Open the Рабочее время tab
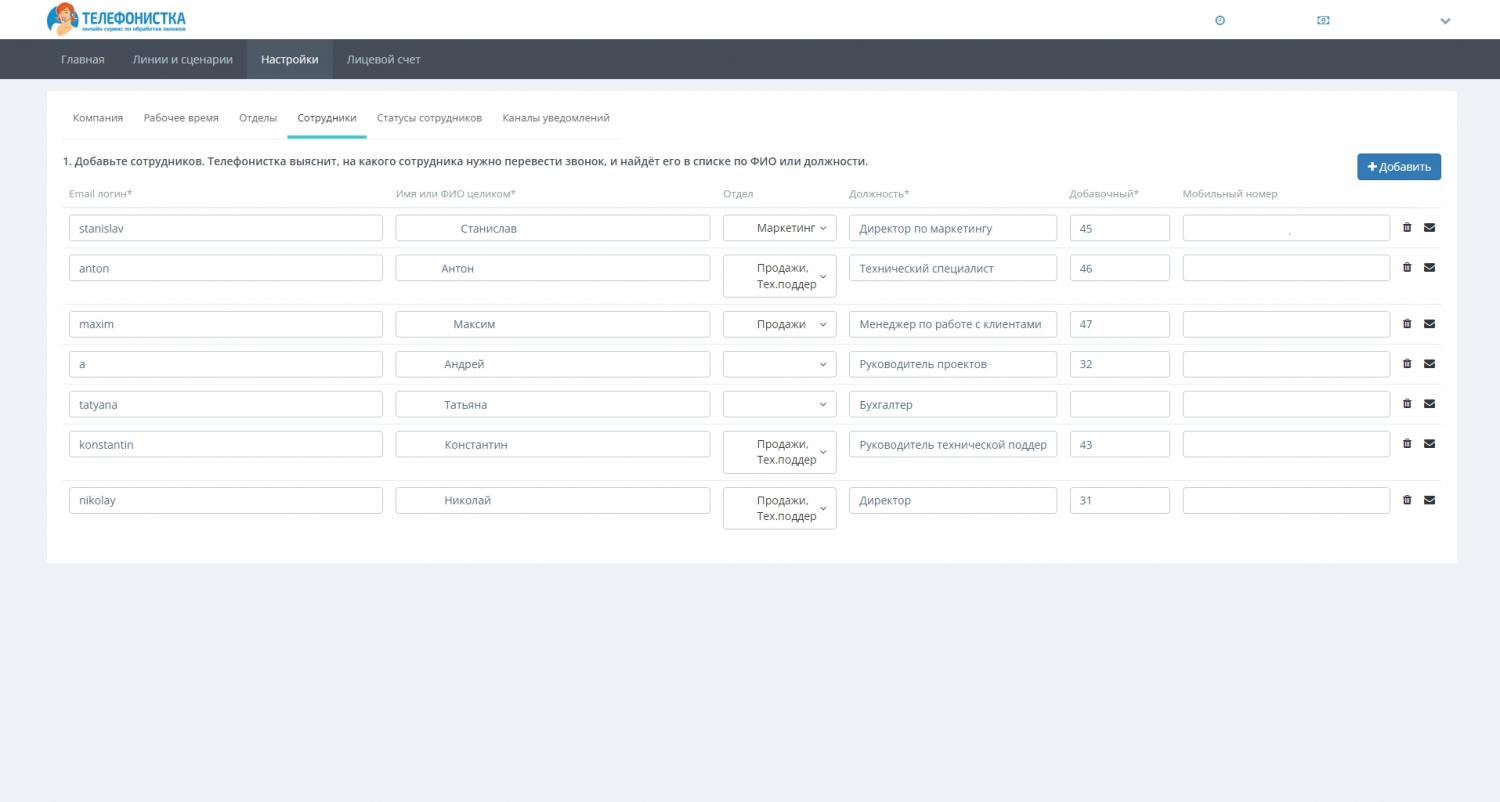 coord(181,118)
